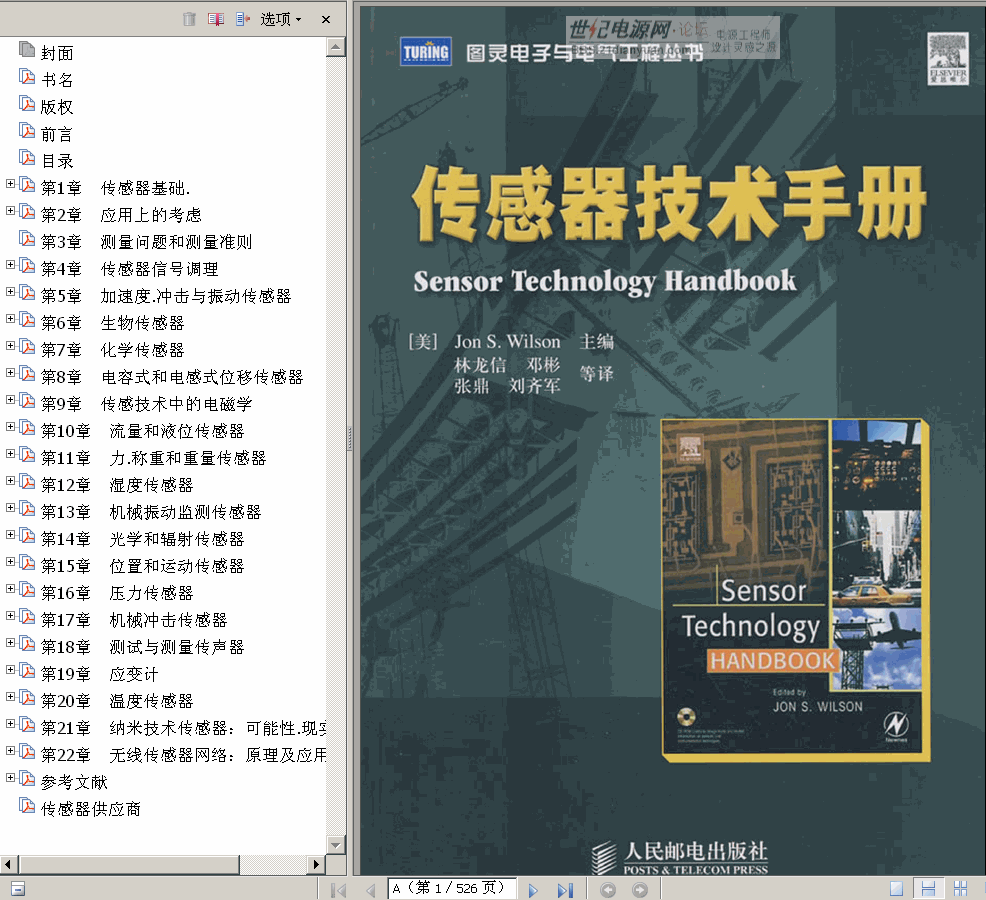Screen dimensions: 986x900
Task: Expand 第2章 应用上的考虑 bookmark
Action: 10,211
